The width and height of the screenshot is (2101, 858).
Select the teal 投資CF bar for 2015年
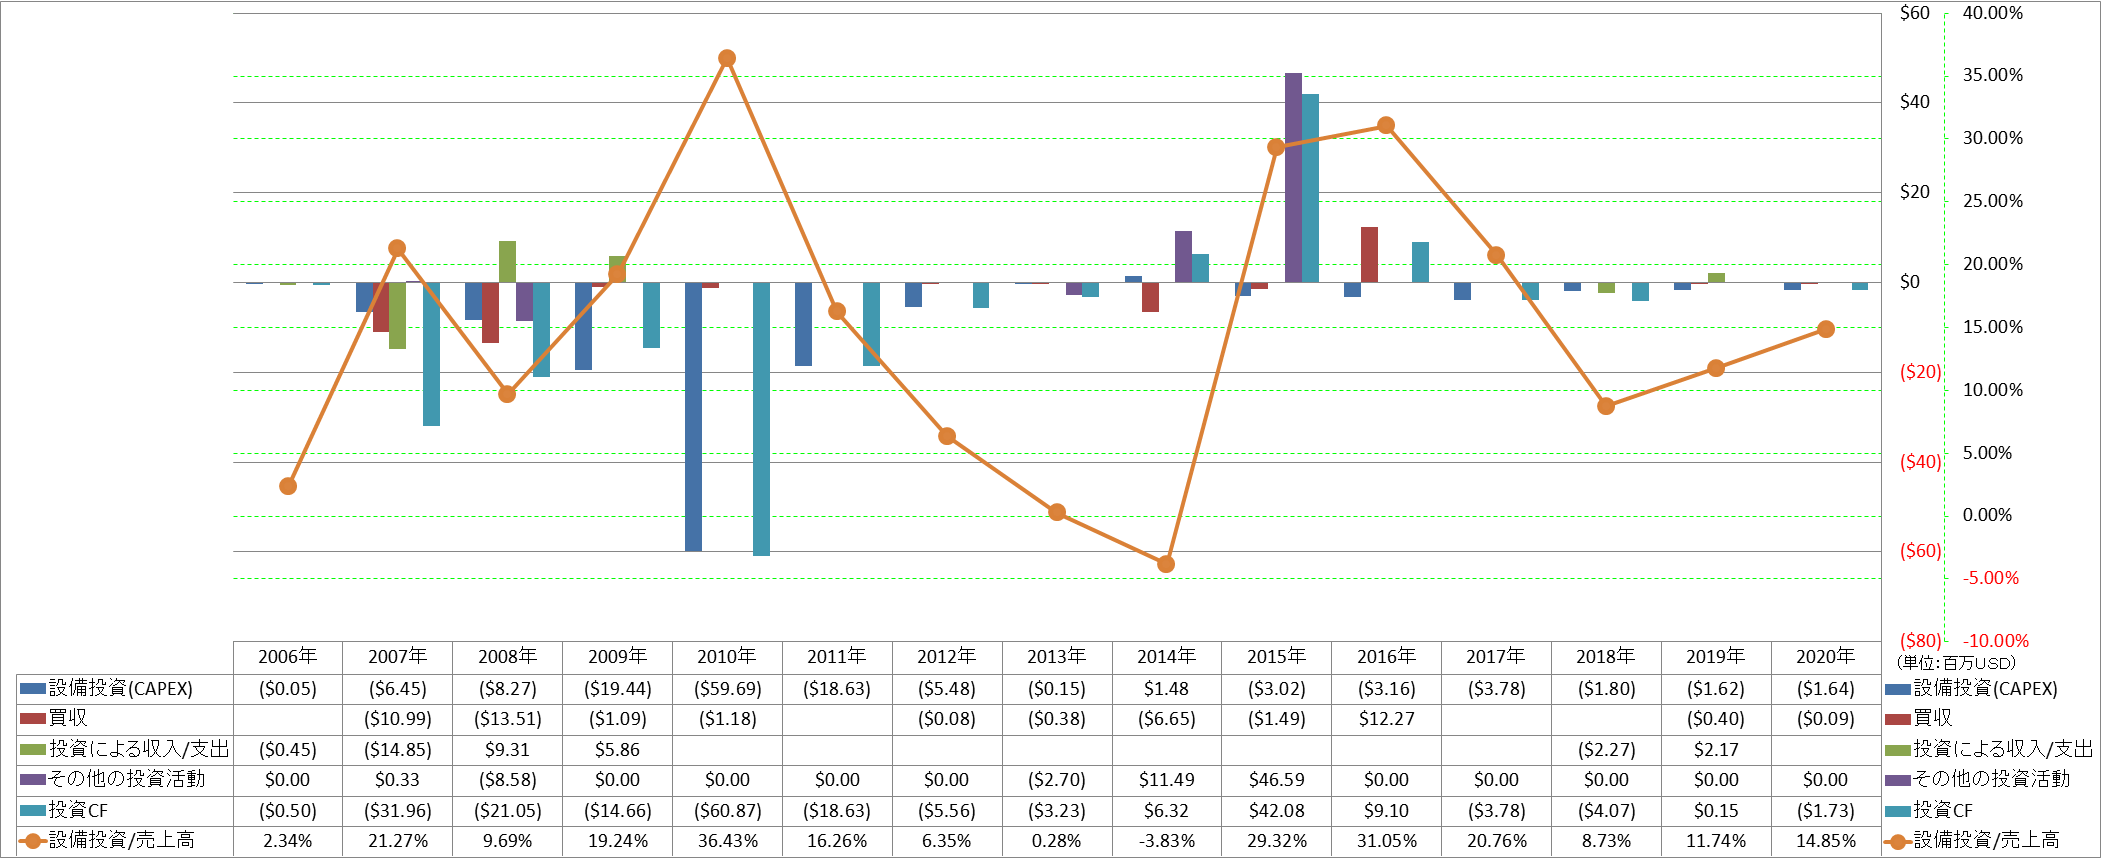[1310, 188]
